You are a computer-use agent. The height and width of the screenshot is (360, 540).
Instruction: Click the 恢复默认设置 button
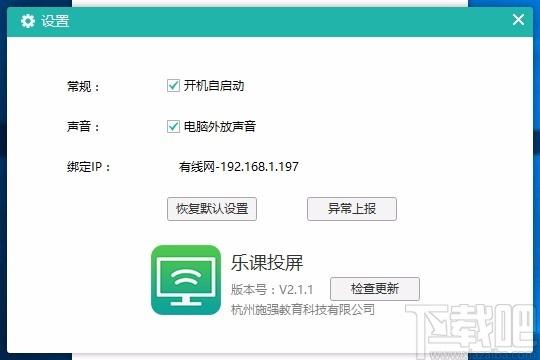[212, 209]
